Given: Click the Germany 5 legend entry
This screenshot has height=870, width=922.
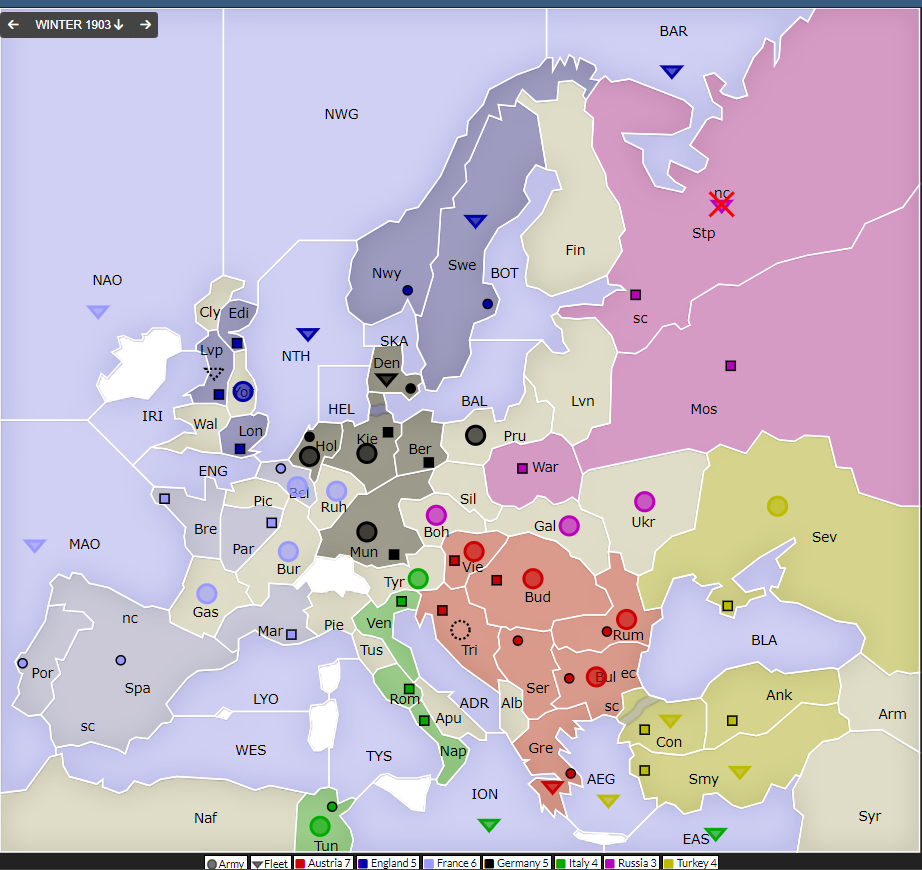Looking at the screenshot, I should pos(516,863).
